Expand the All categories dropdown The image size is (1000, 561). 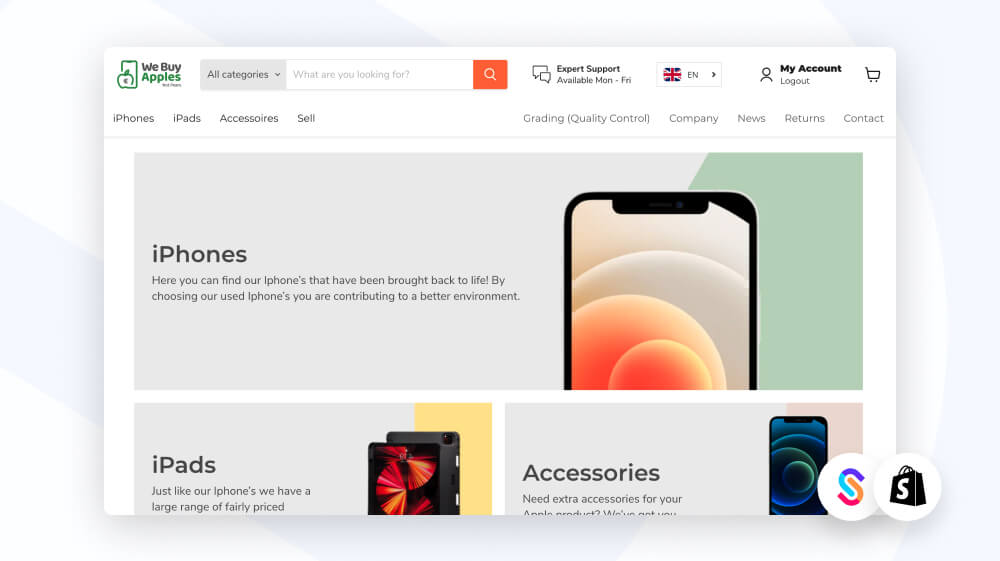coord(243,75)
